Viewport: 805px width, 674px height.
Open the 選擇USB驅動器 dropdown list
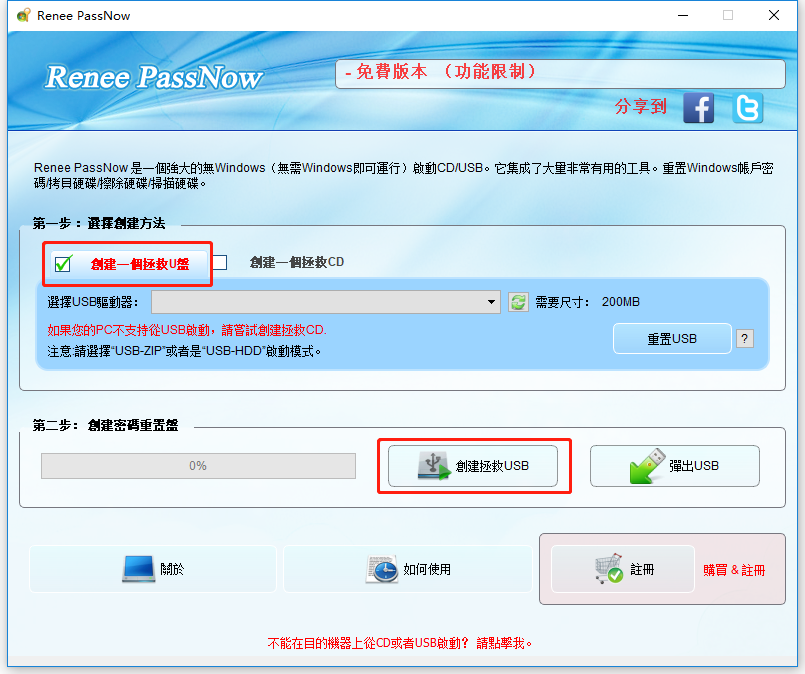pyautogui.click(x=325, y=302)
